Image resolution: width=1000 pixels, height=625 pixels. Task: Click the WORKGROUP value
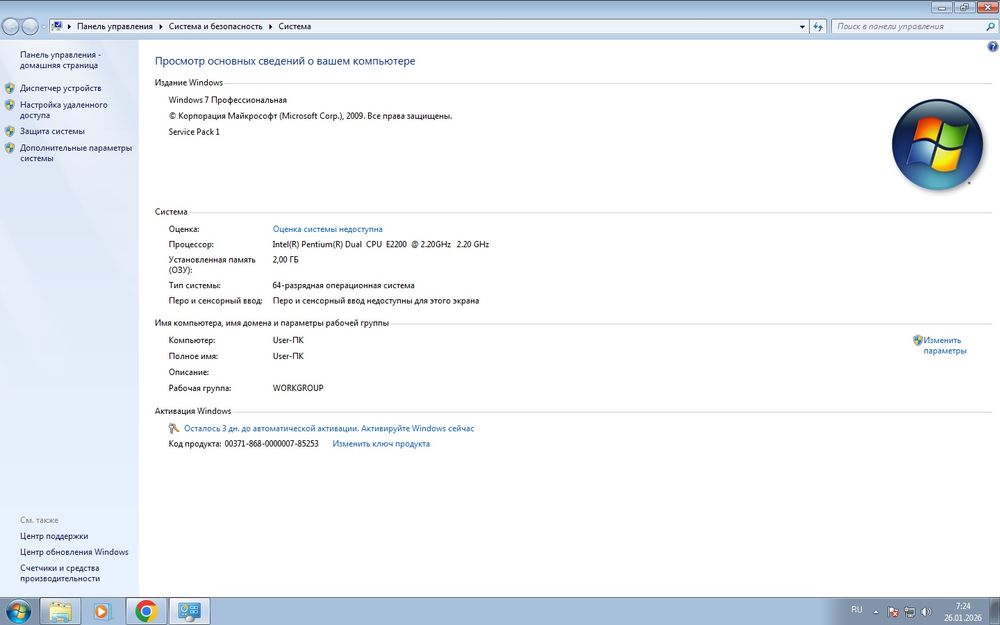(x=298, y=388)
